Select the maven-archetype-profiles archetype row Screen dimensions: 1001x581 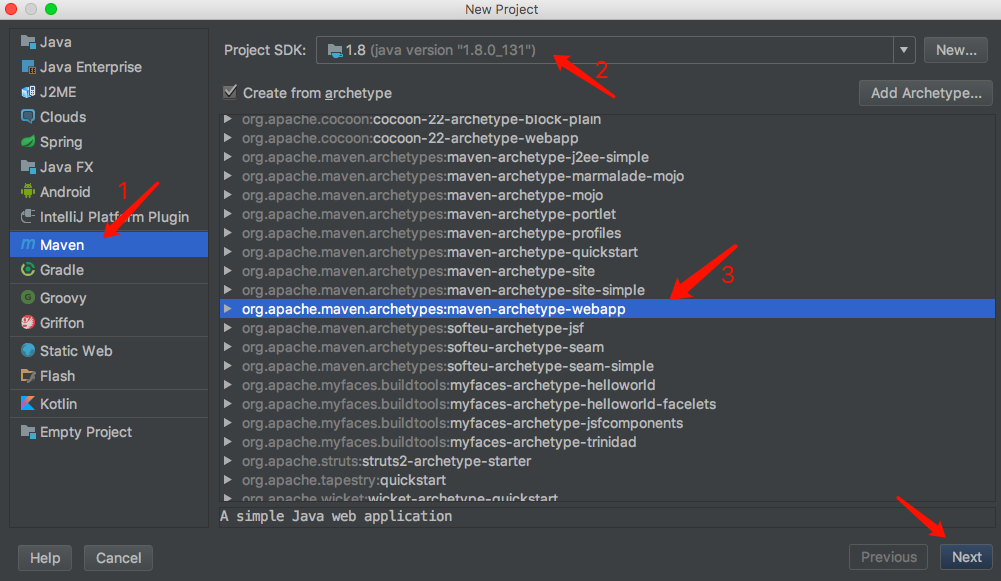coord(607,233)
